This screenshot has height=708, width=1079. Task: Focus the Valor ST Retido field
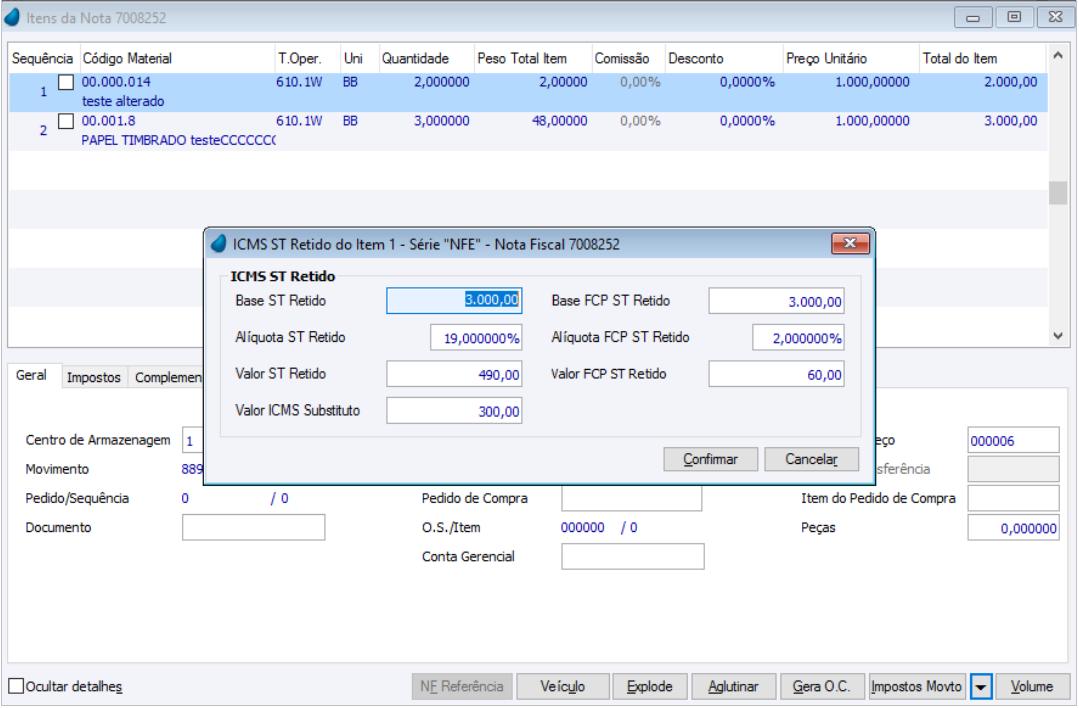coord(454,374)
